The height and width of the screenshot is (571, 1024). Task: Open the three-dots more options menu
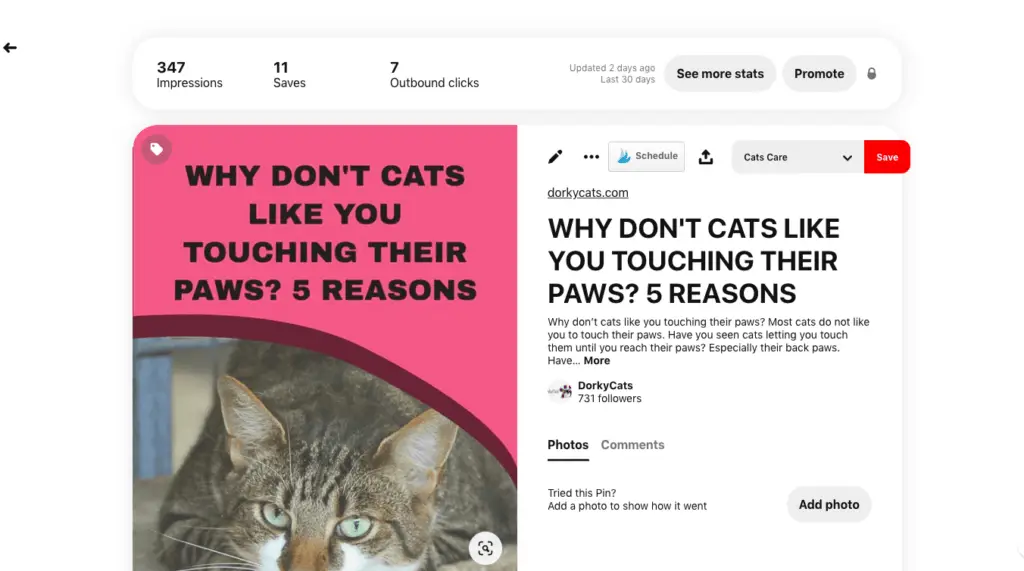[x=591, y=157]
